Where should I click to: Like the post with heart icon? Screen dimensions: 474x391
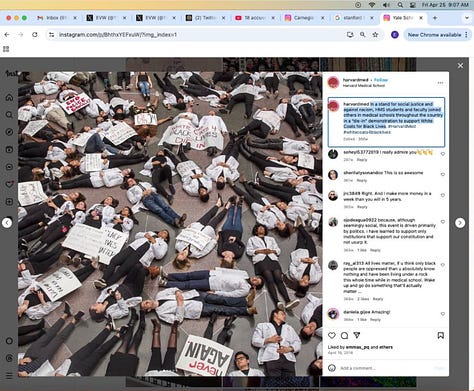(332, 335)
